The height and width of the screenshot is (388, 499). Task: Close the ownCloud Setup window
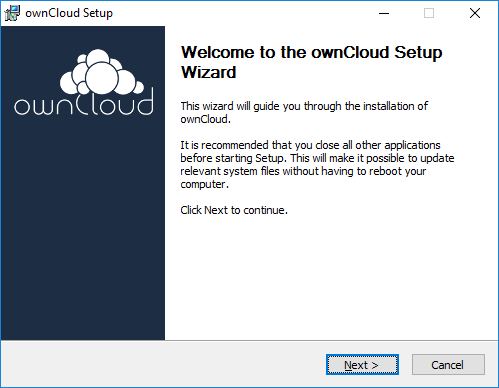click(475, 13)
